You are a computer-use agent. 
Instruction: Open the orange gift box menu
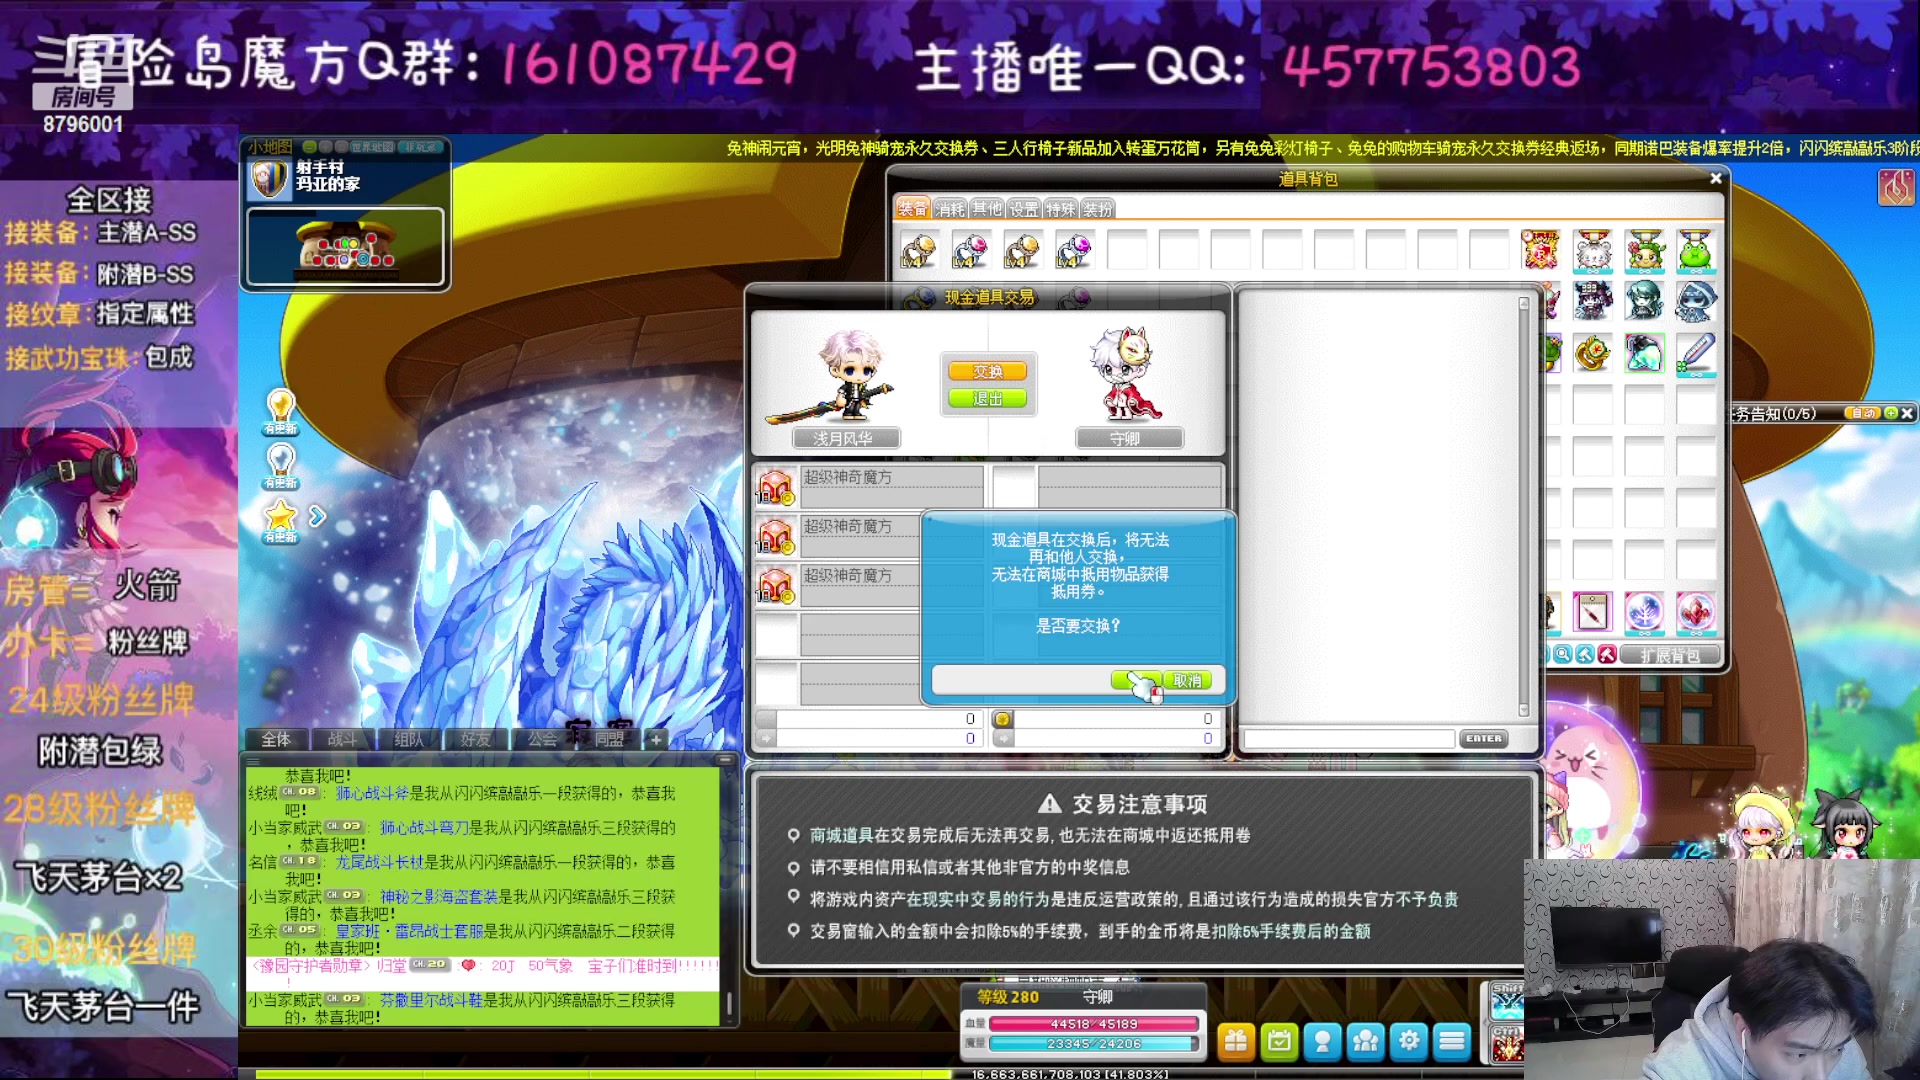point(1236,1042)
